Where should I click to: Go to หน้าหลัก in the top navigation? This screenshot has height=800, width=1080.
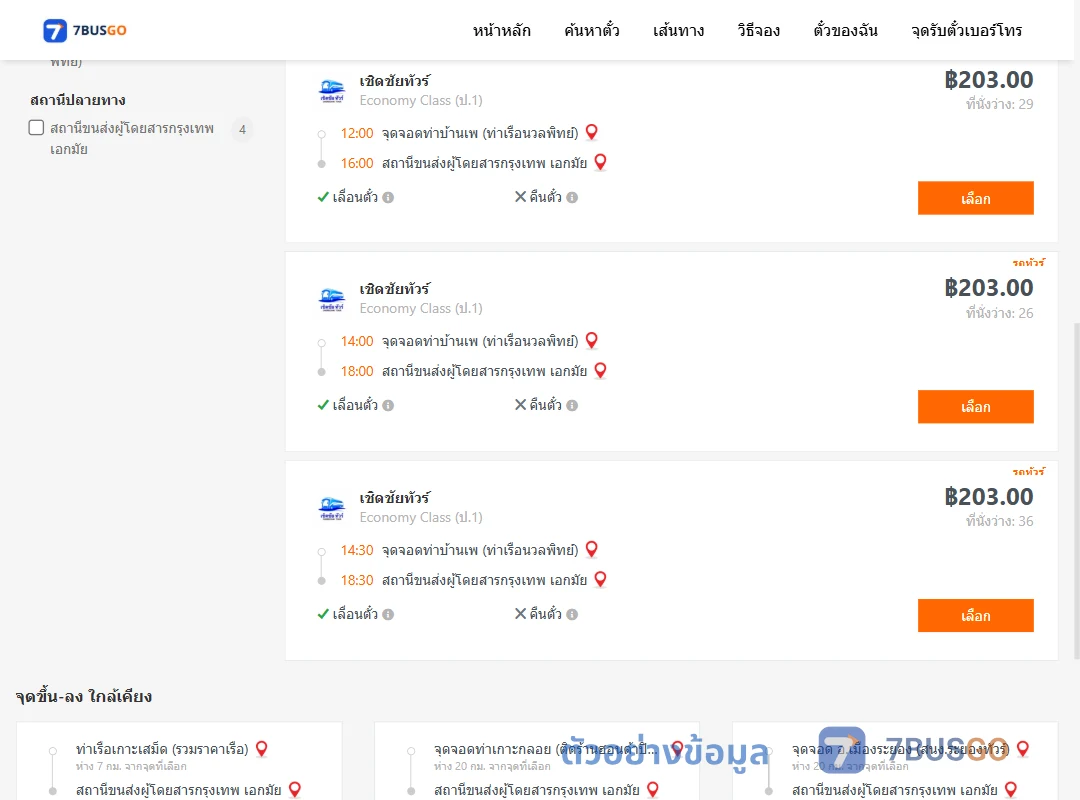coord(501,30)
